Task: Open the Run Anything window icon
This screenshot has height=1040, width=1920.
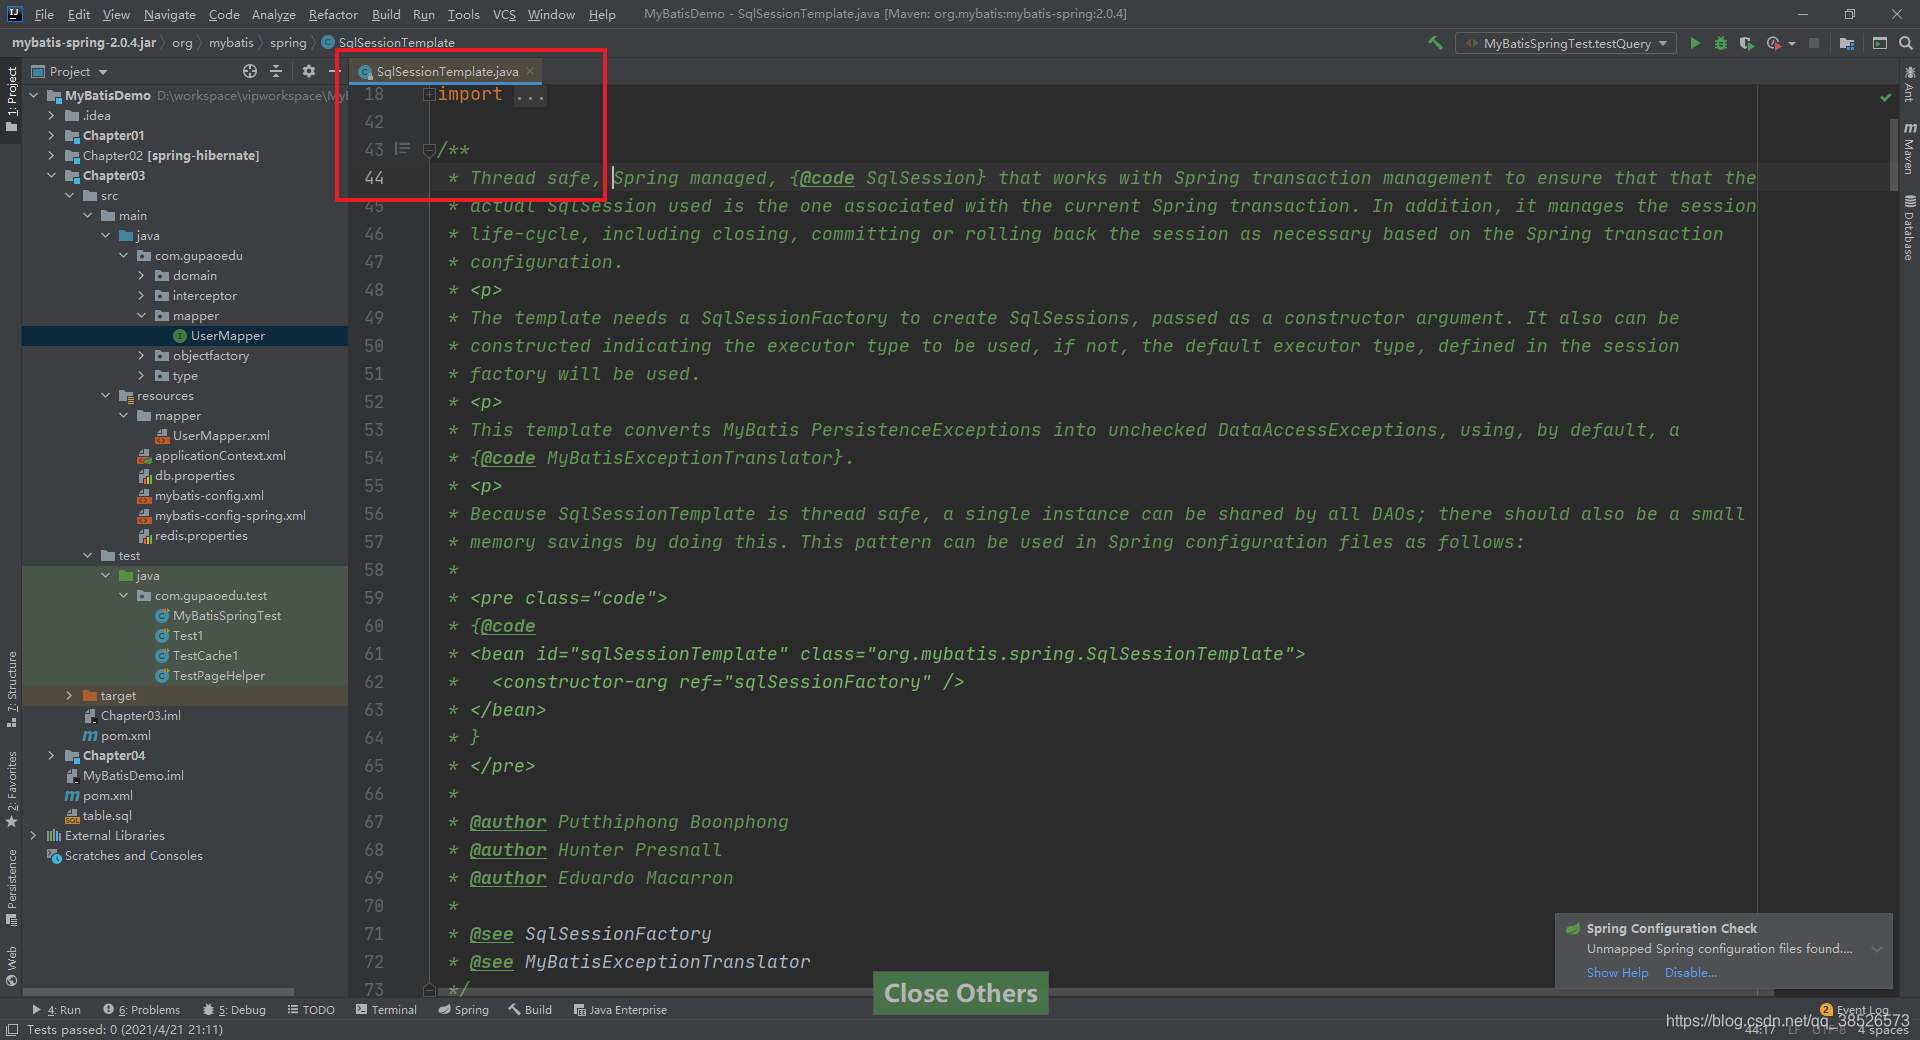Action: coord(1880,43)
